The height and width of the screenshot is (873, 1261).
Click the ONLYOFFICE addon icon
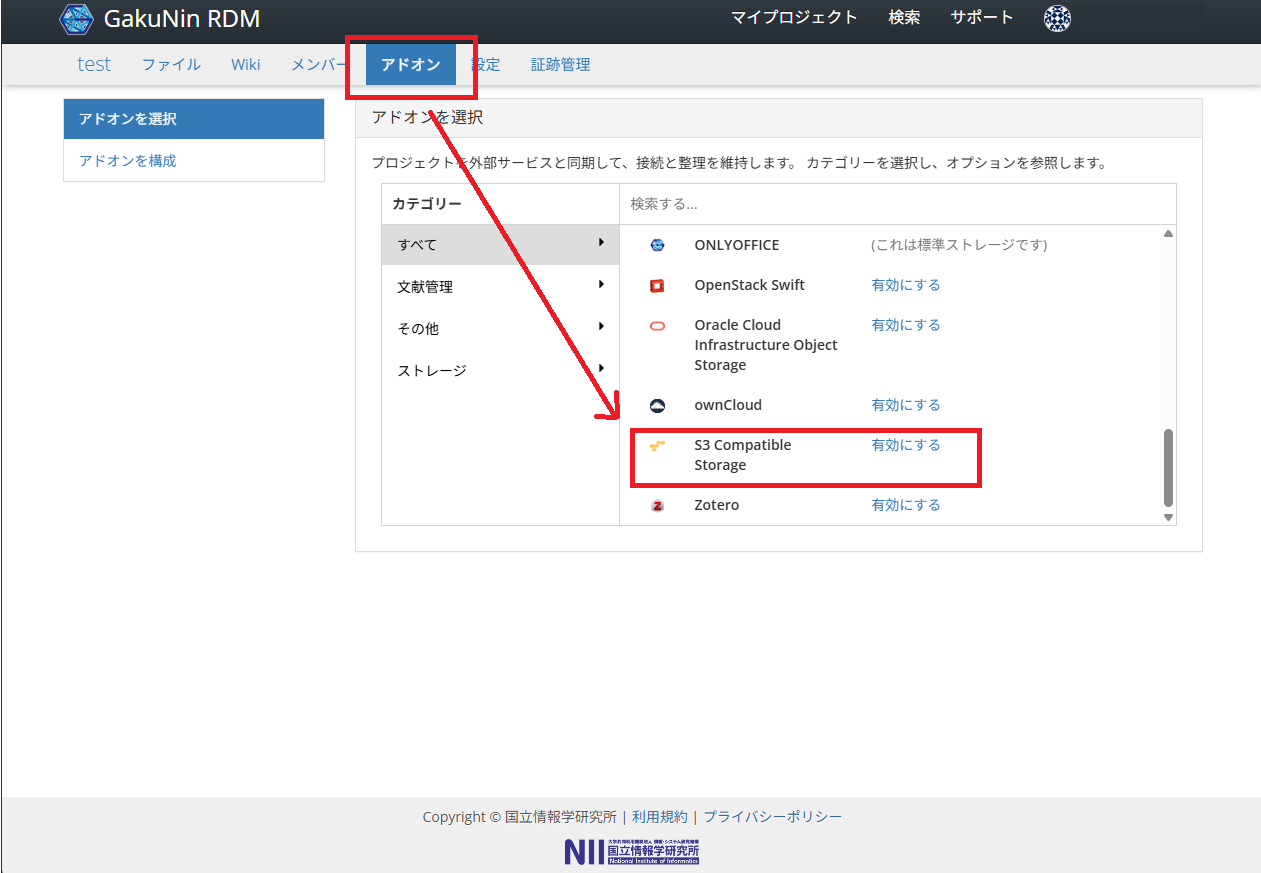(x=657, y=245)
